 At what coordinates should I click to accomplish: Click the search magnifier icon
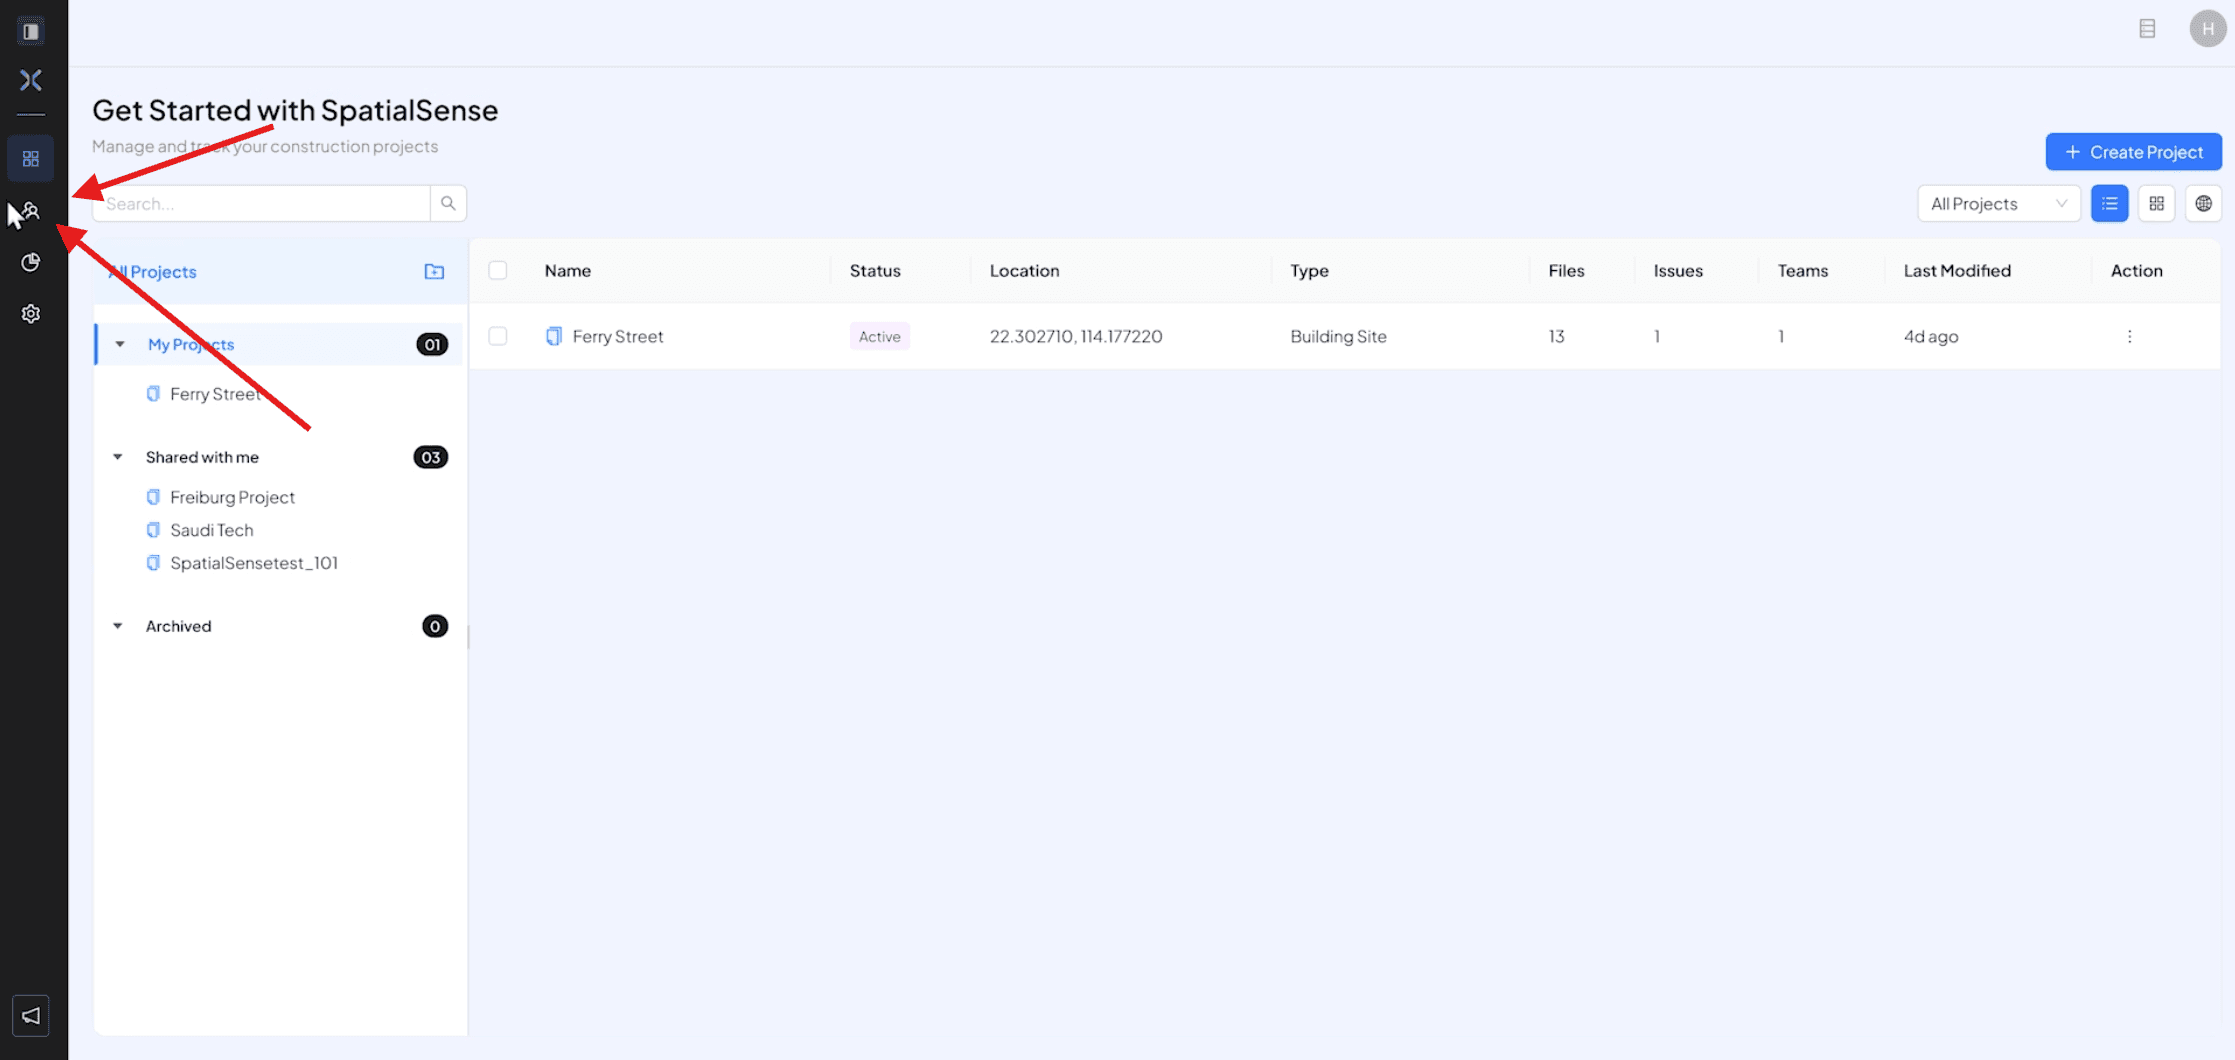coord(448,203)
